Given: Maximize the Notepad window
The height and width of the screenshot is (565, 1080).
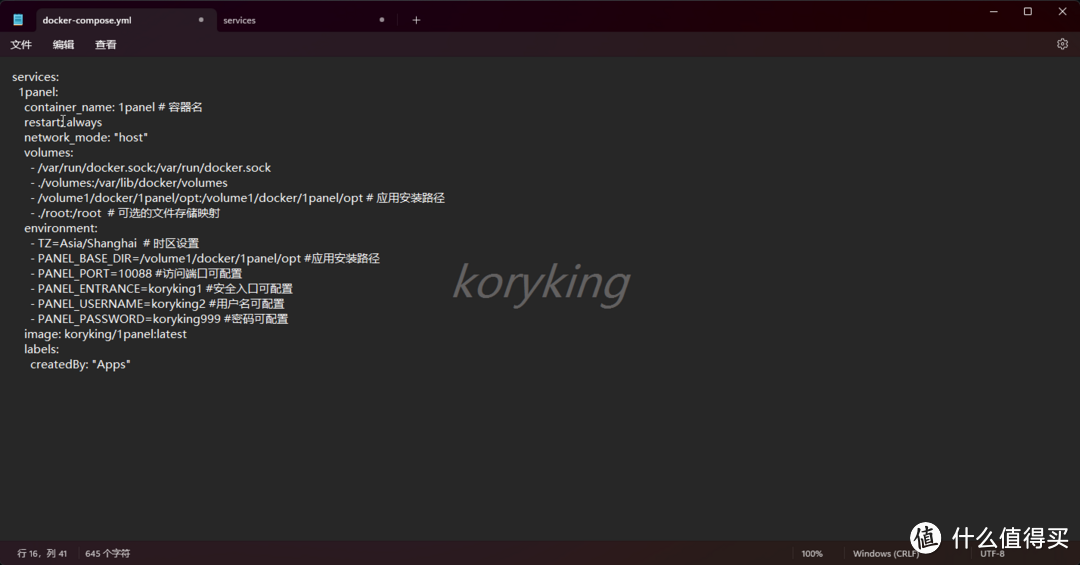Looking at the screenshot, I should (x=1028, y=12).
